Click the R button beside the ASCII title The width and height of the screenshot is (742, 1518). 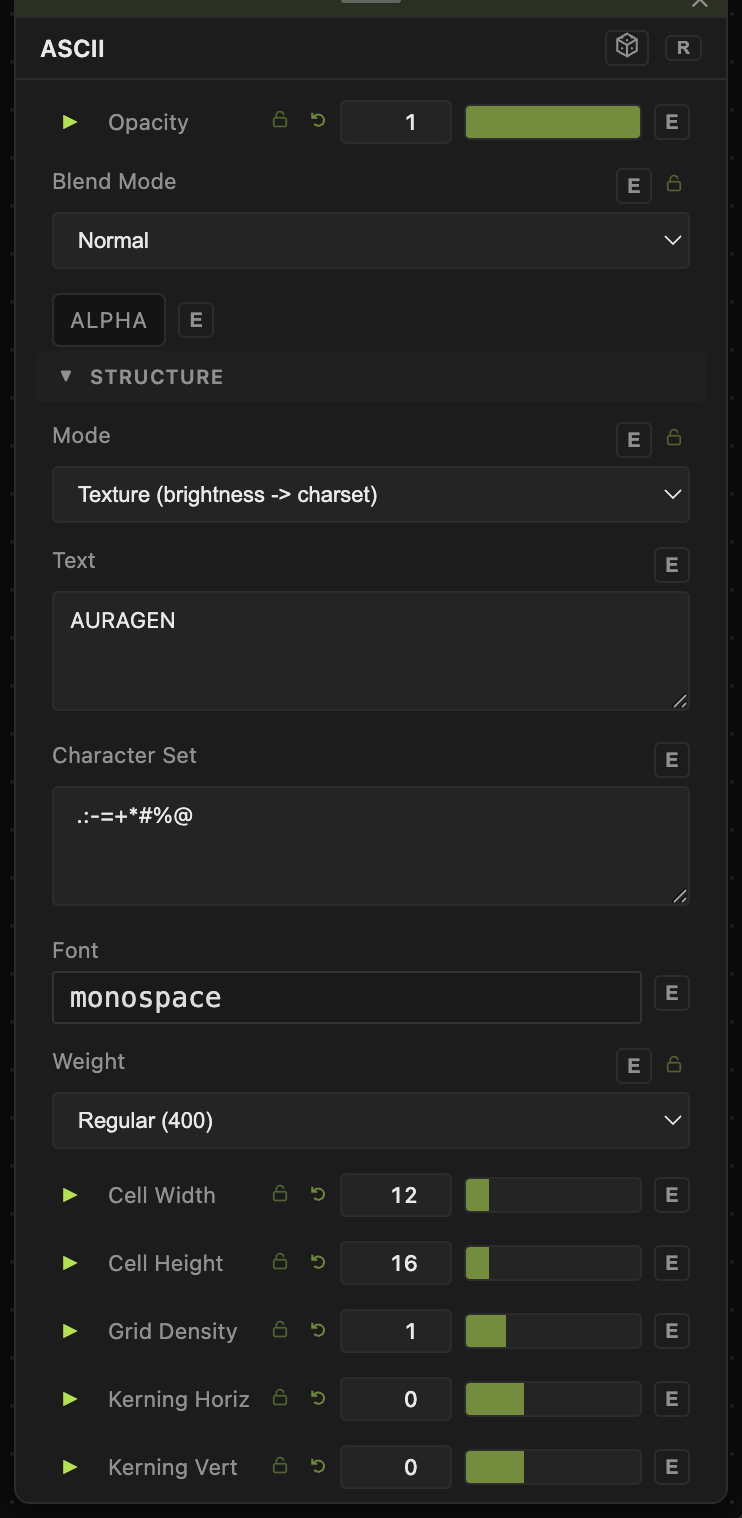tap(683, 47)
